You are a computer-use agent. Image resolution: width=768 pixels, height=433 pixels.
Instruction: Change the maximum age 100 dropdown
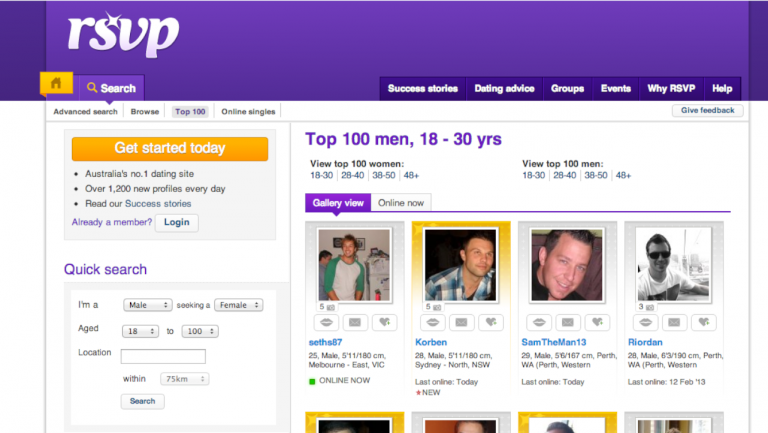(200, 331)
